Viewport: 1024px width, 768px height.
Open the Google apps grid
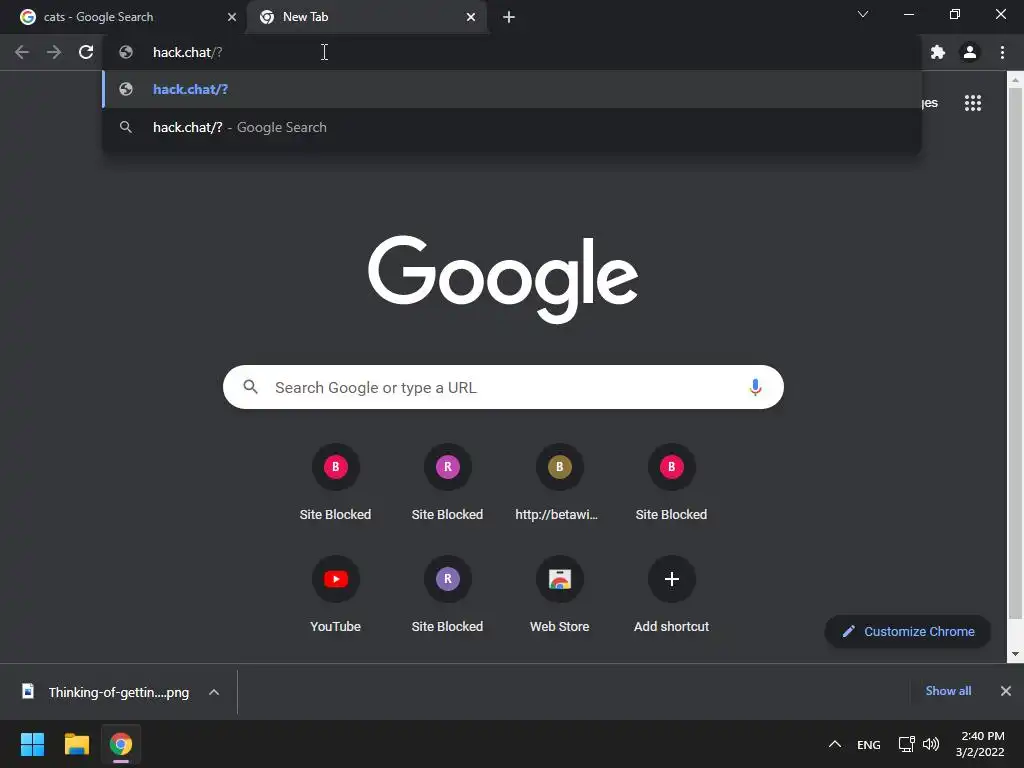(973, 103)
